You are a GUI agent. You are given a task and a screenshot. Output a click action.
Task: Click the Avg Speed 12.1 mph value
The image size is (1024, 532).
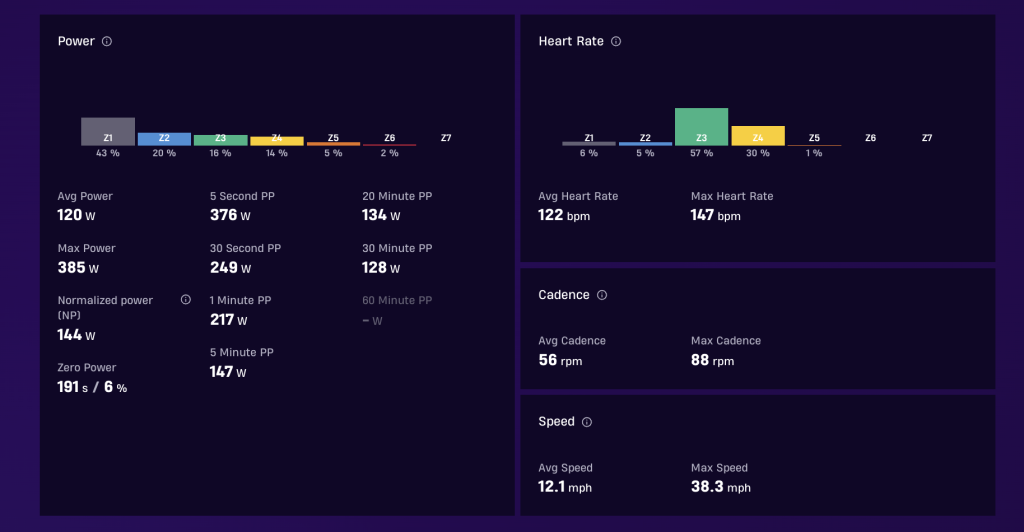[565, 487]
